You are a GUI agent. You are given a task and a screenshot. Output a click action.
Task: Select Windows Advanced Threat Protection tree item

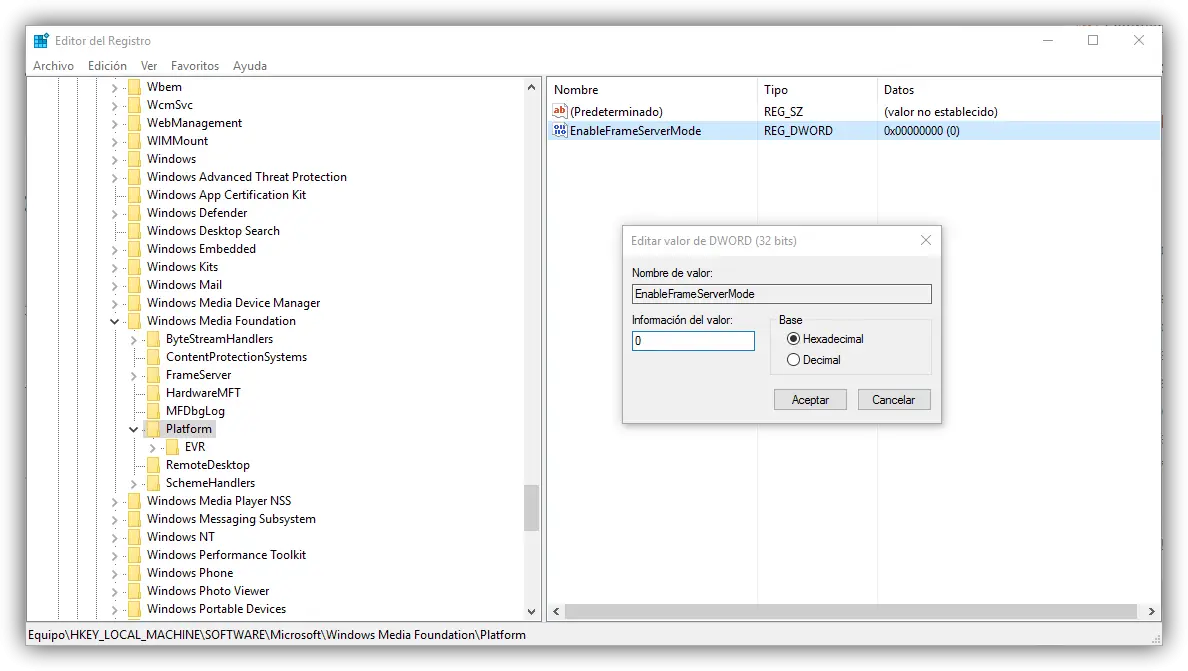pos(247,176)
